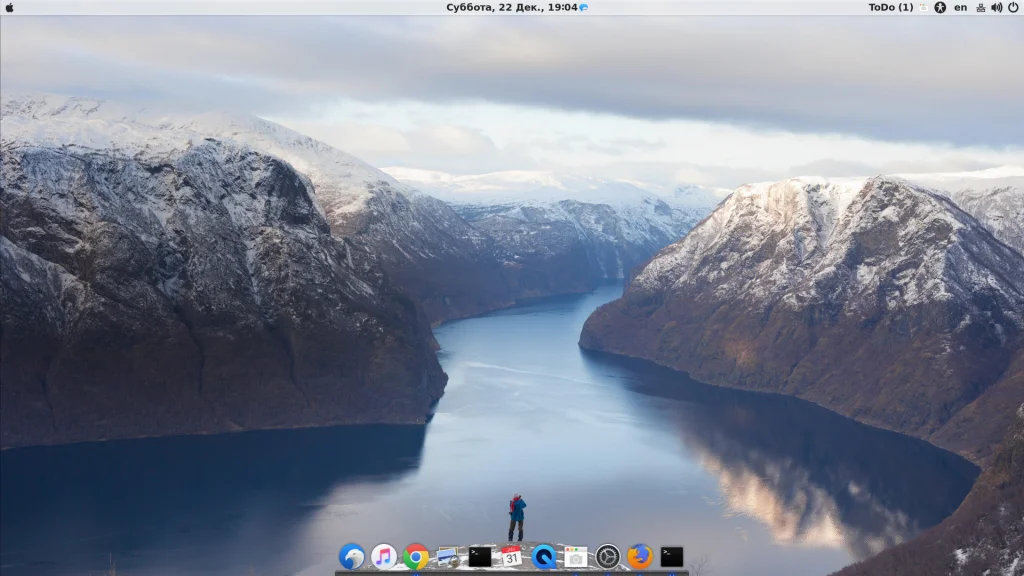Open the Screenshot tool in the dock
1024x576 pixels.
(576, 556)
